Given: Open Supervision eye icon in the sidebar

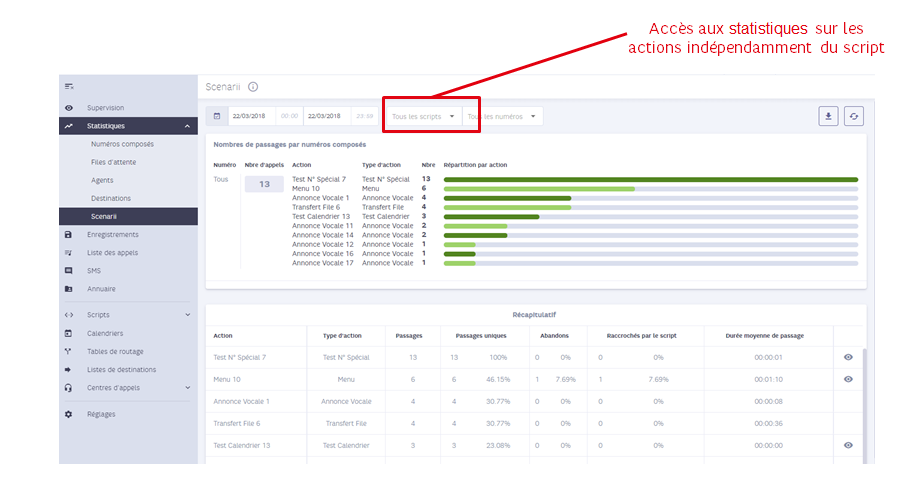Looking at the screenshot, I should pos(69,108).
